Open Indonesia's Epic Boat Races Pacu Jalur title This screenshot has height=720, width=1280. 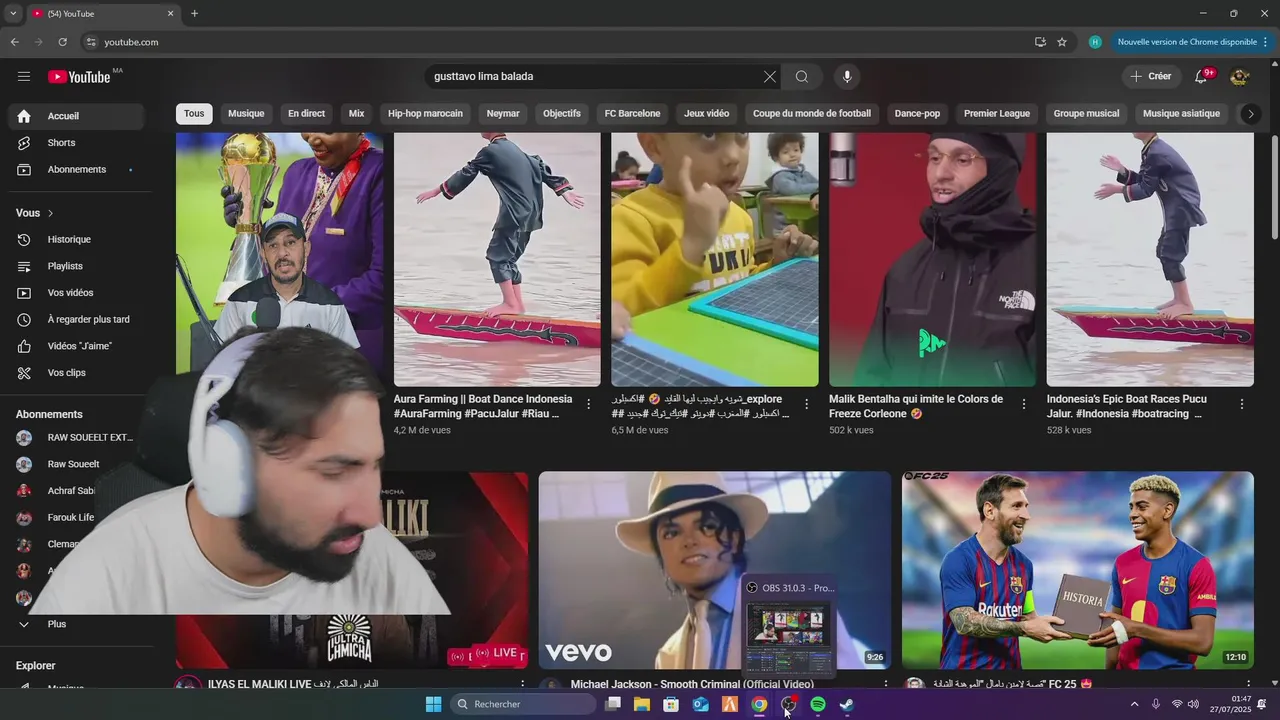point(1127,406)
